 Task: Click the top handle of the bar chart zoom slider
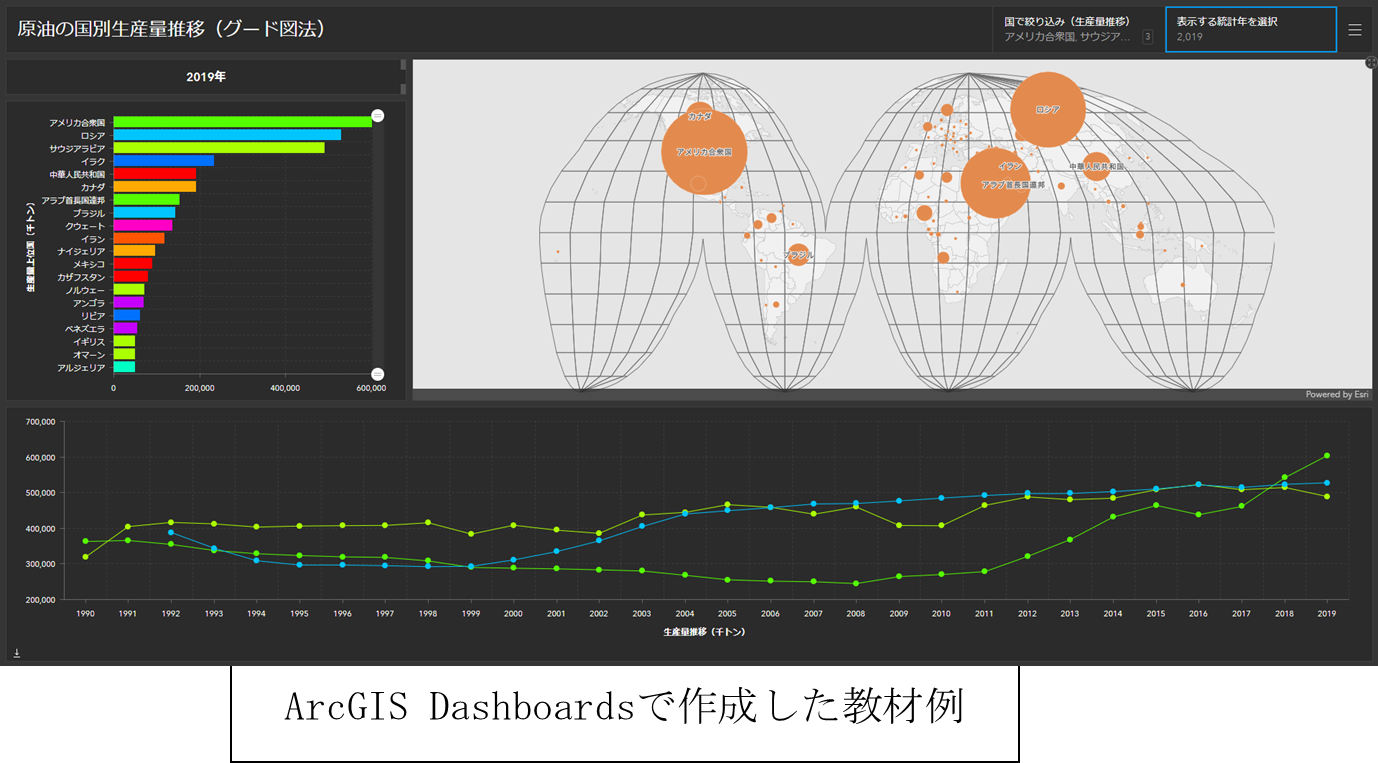[x=377, y=116]
